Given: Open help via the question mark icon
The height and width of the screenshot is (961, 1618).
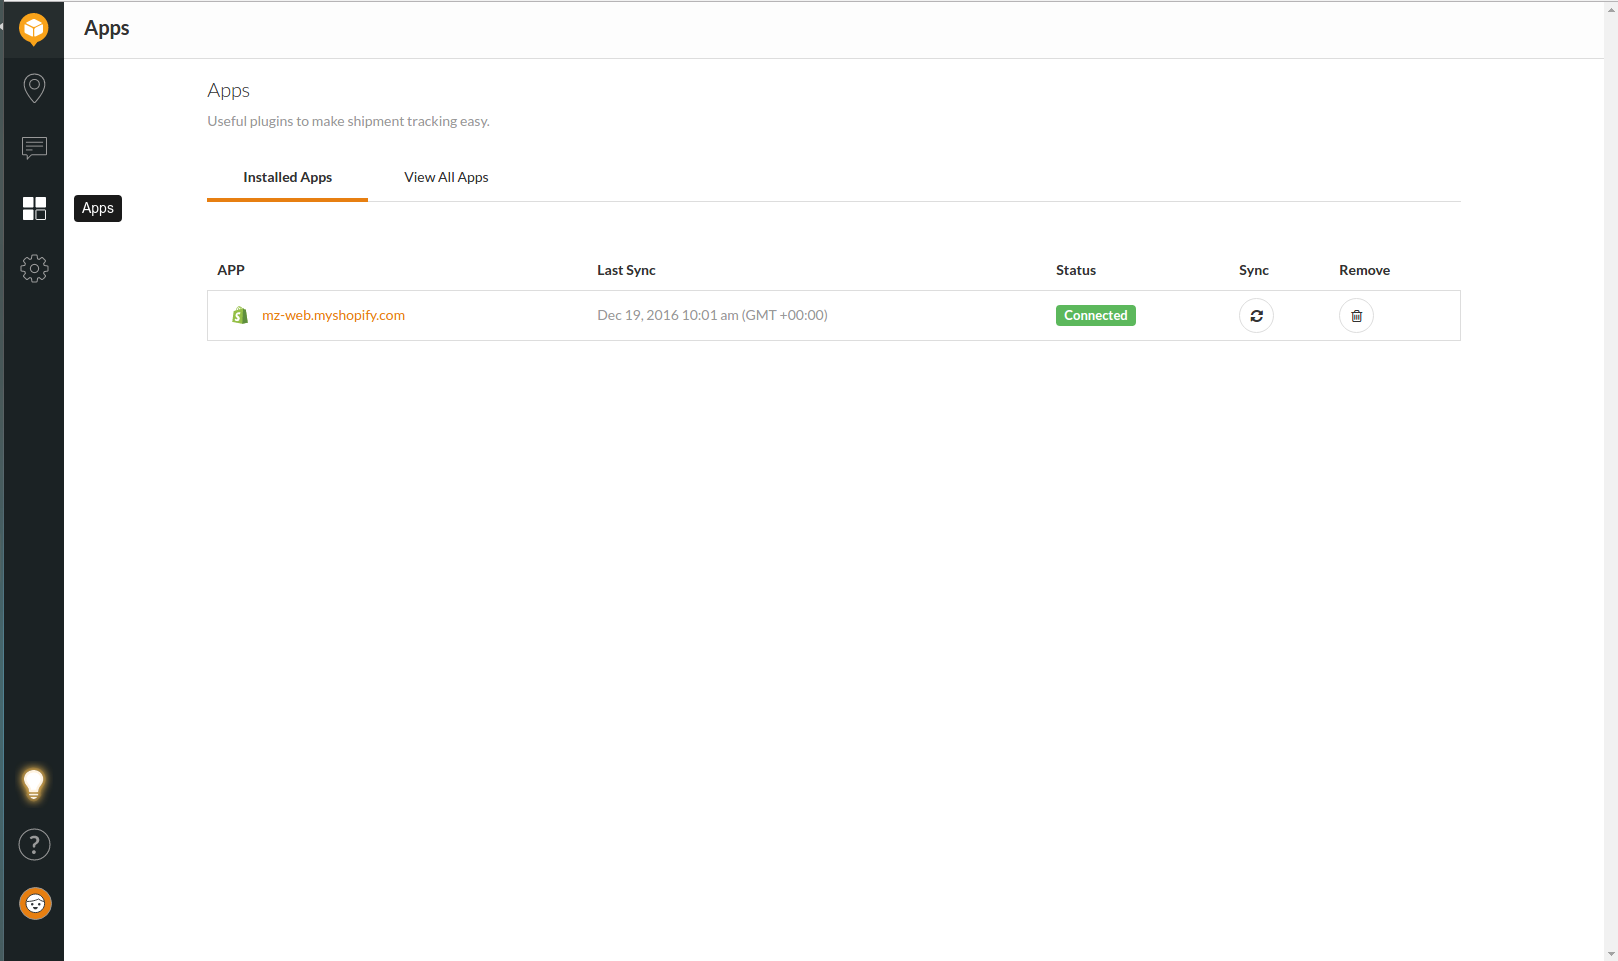Looking at the screenshot, I should 34,845.
